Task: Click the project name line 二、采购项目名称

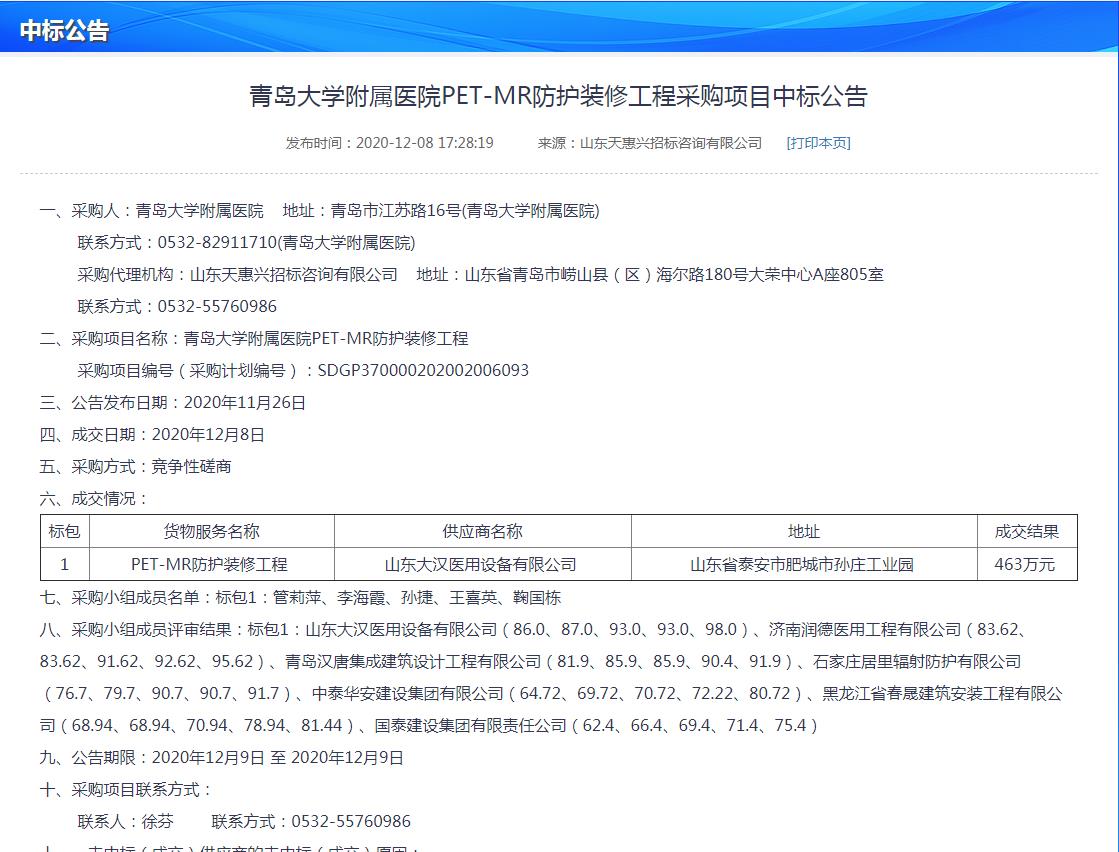Action: click(254, 338)
